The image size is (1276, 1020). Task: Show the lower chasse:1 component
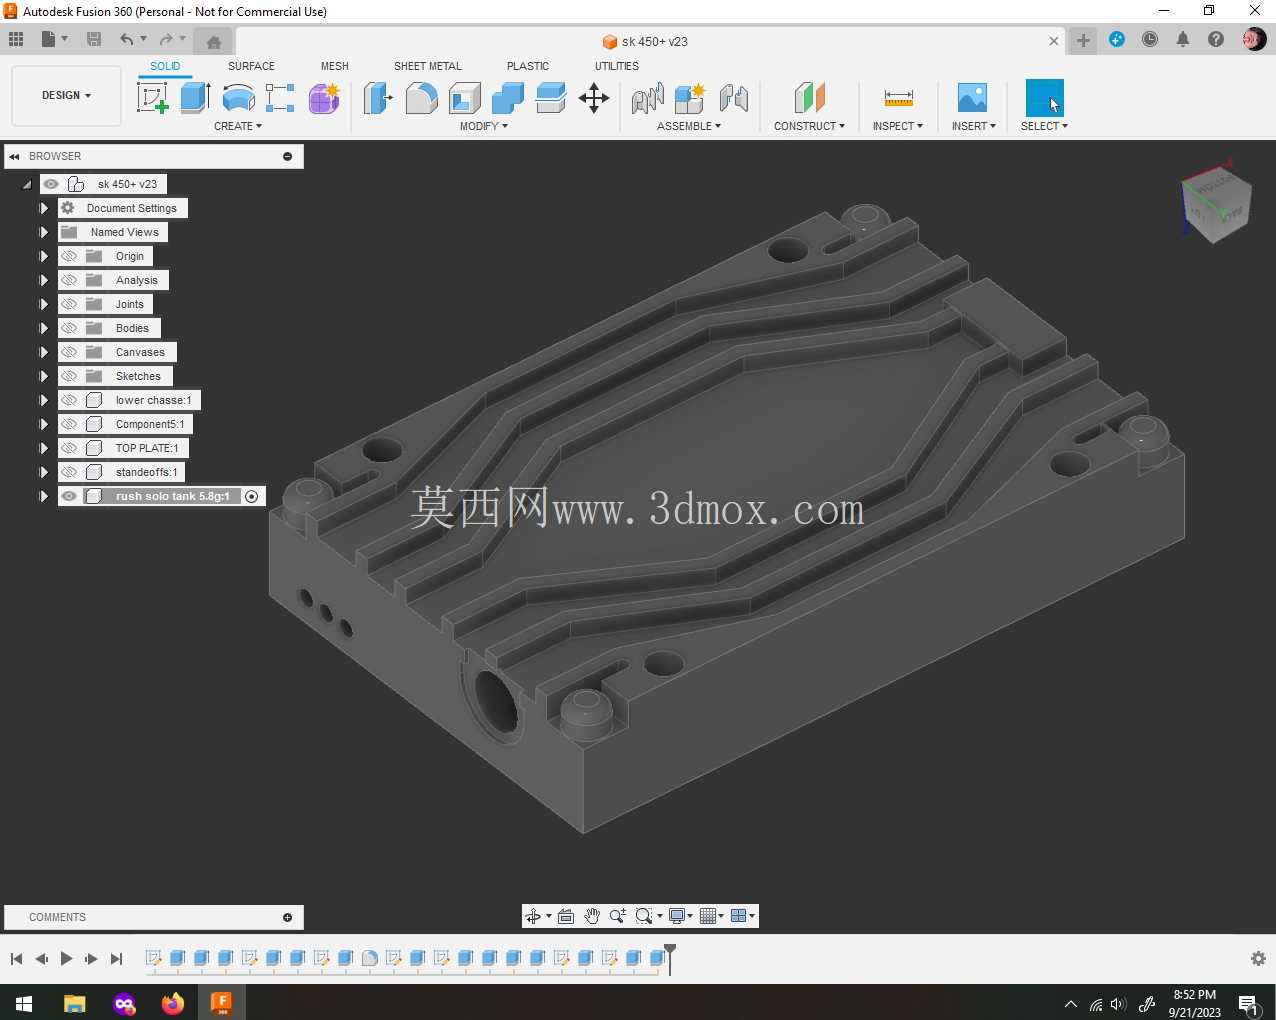point(69,400)
